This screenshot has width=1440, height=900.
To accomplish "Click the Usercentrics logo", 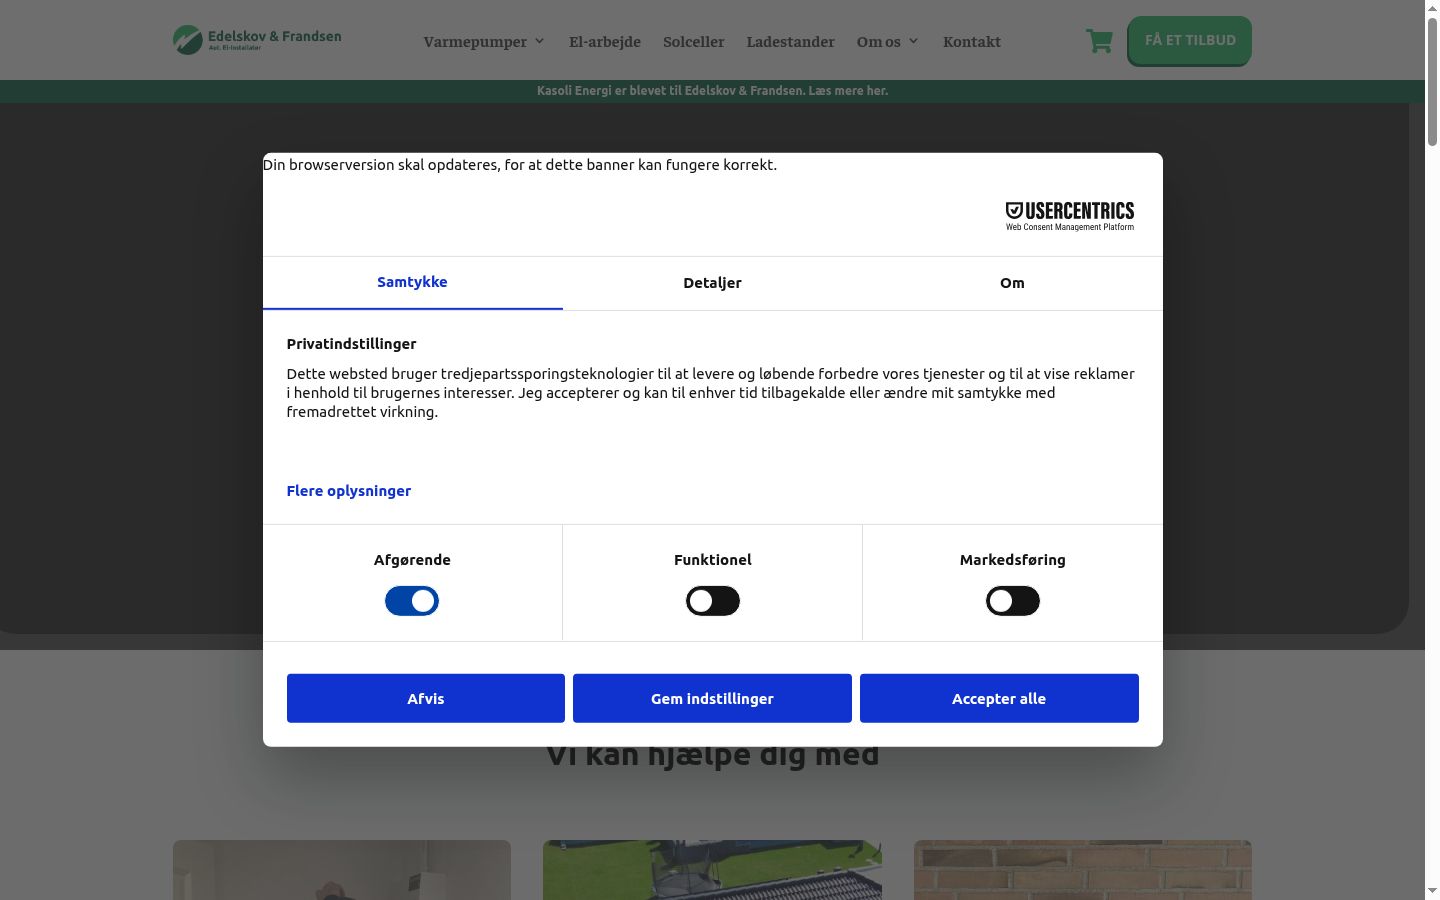I will pyautogui.click(x=1069, y=216).
